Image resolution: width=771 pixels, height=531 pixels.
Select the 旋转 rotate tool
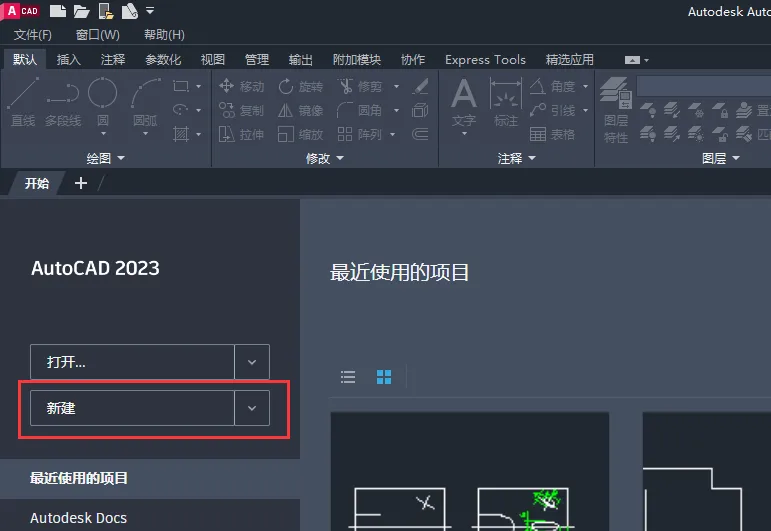(x=300, y=86)
